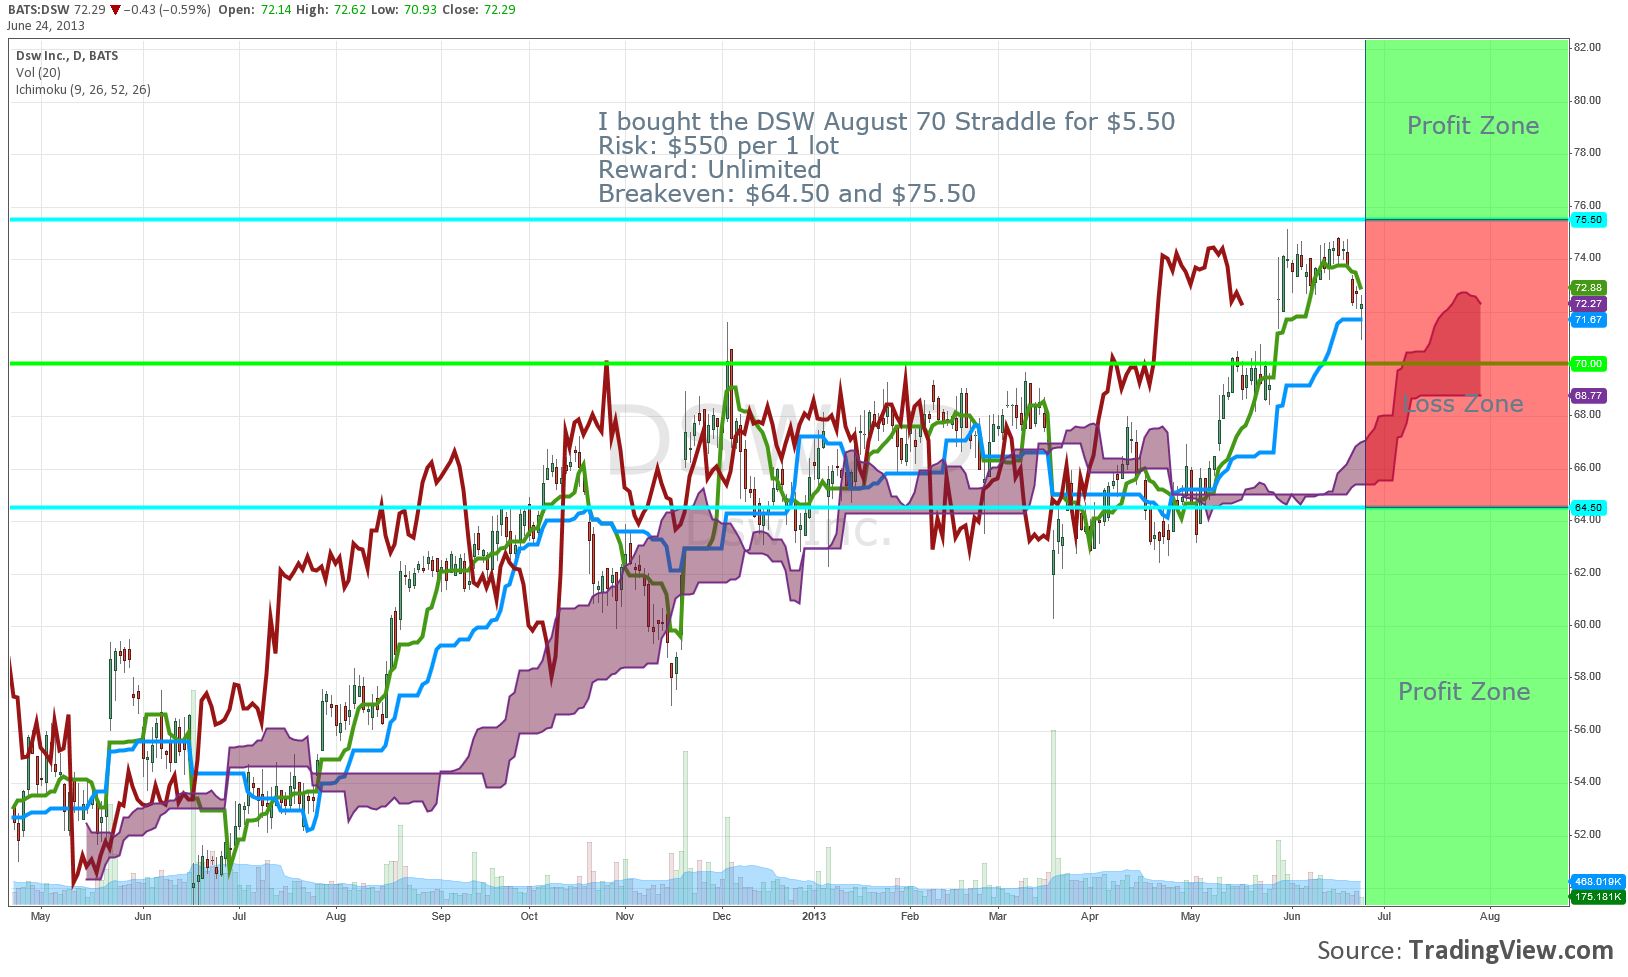Click the 'Dsw Inc., D, BATS' legend title
Viewport: 1628px width, 977px height.
coord(67,56)
